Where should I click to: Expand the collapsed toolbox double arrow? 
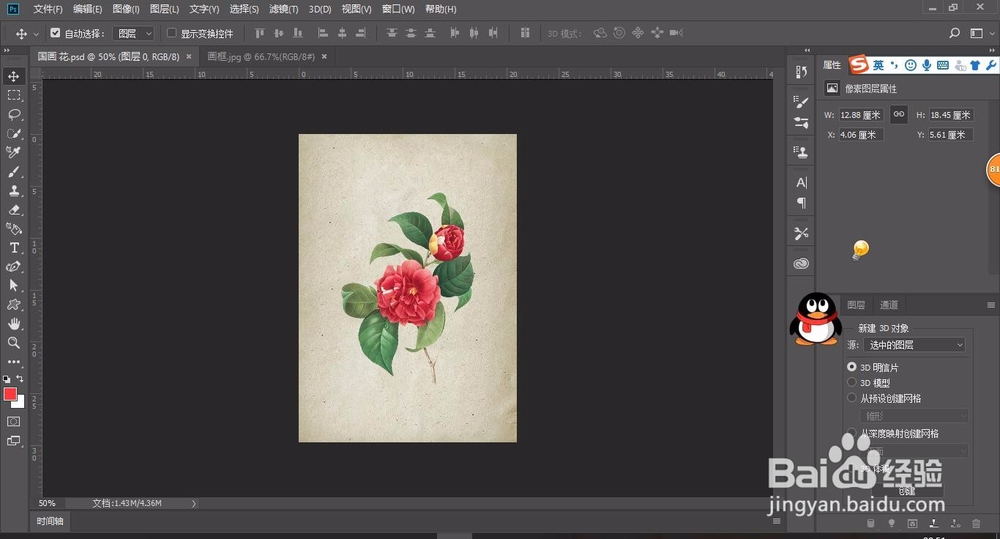point(6,50)
